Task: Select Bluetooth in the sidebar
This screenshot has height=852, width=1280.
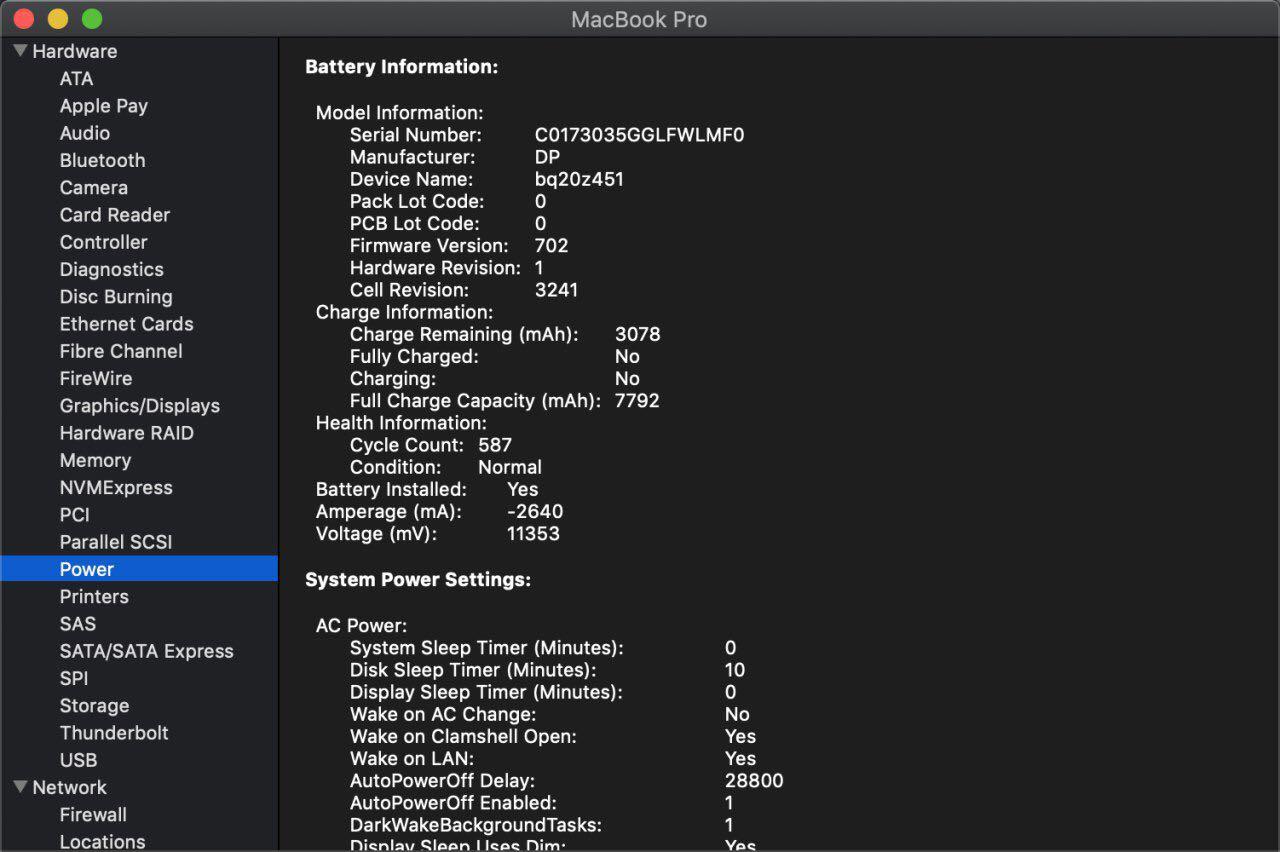Action: click(x=102, y=160)
